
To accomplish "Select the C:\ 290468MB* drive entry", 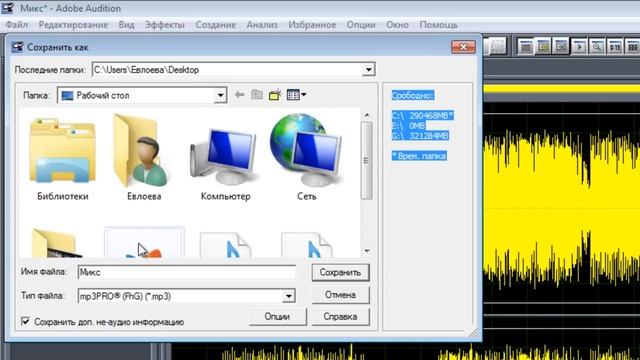I will [422, 116].
